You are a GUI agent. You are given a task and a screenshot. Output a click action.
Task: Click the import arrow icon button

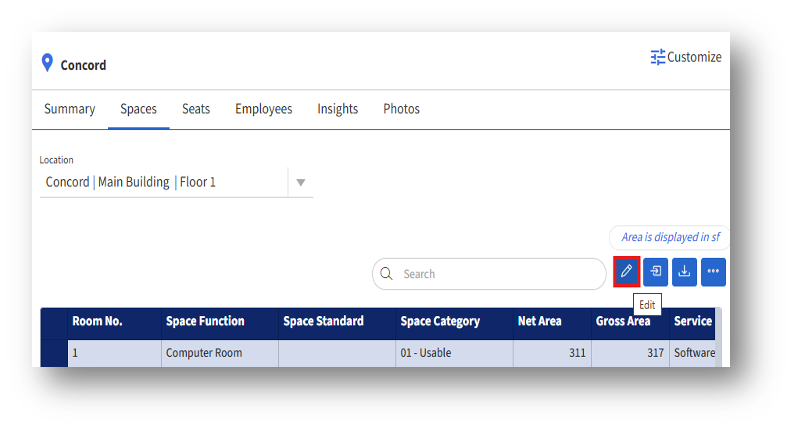coord(655,271)
